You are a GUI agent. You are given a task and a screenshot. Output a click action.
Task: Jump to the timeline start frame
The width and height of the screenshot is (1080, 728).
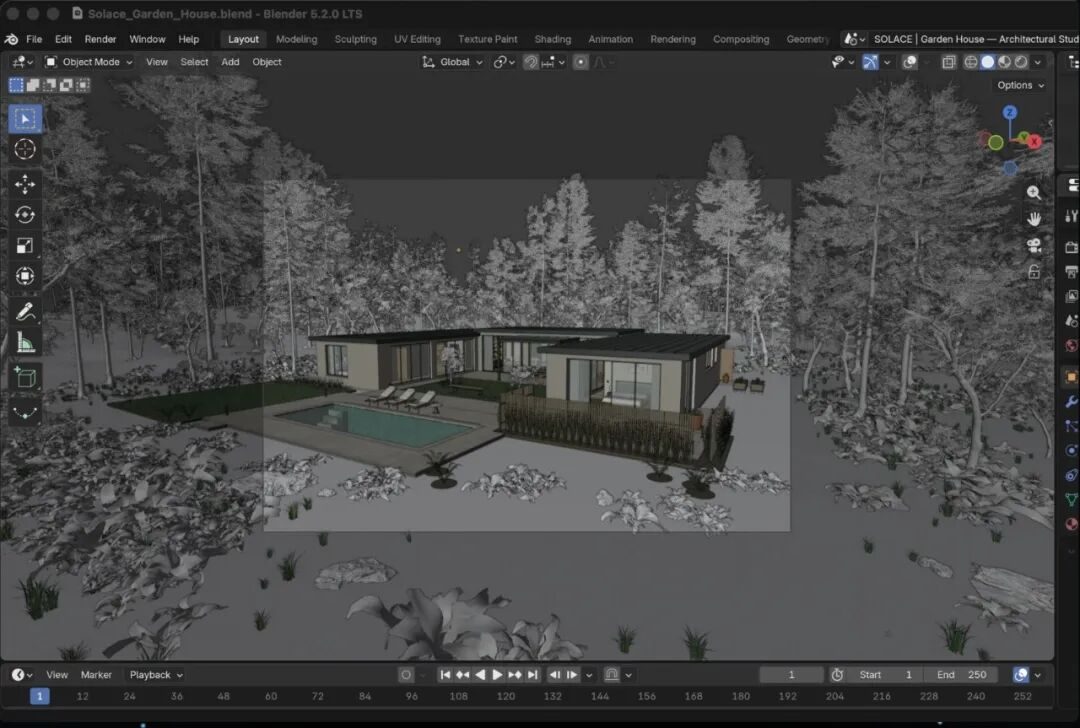pyautogui.click(x=445, y=675)
